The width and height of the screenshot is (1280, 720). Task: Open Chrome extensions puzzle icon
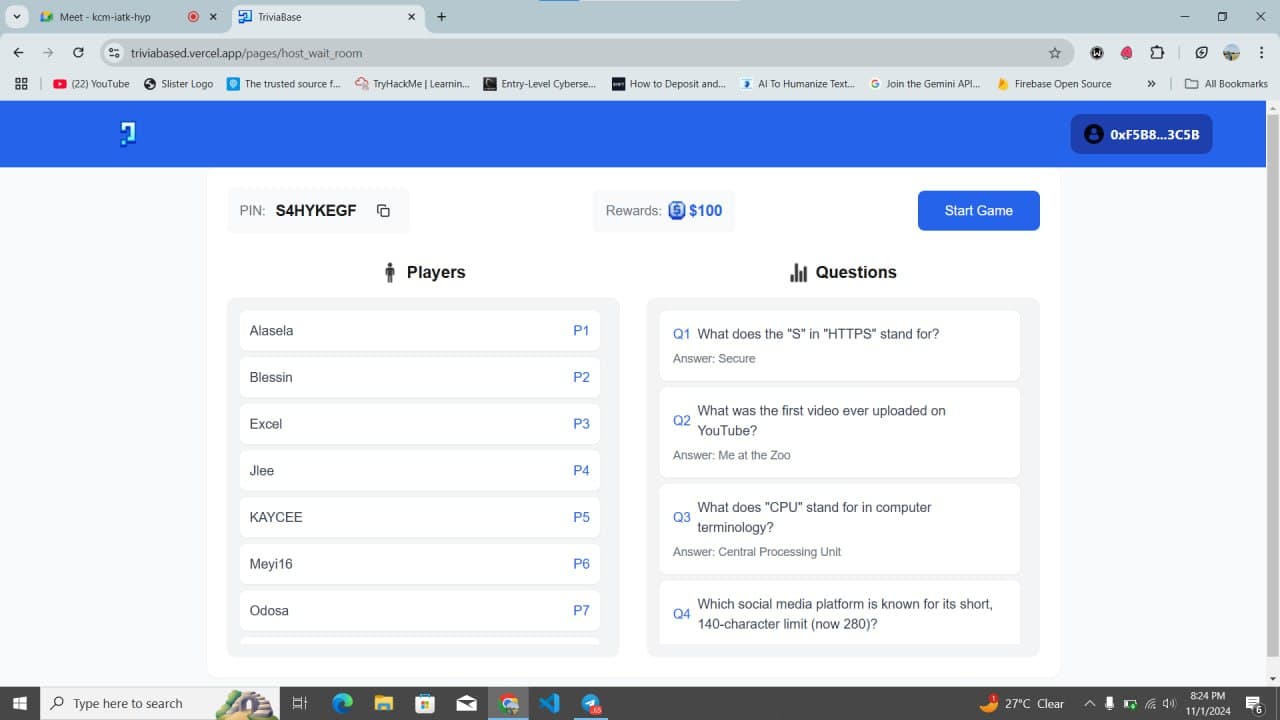coord(1157,53)
